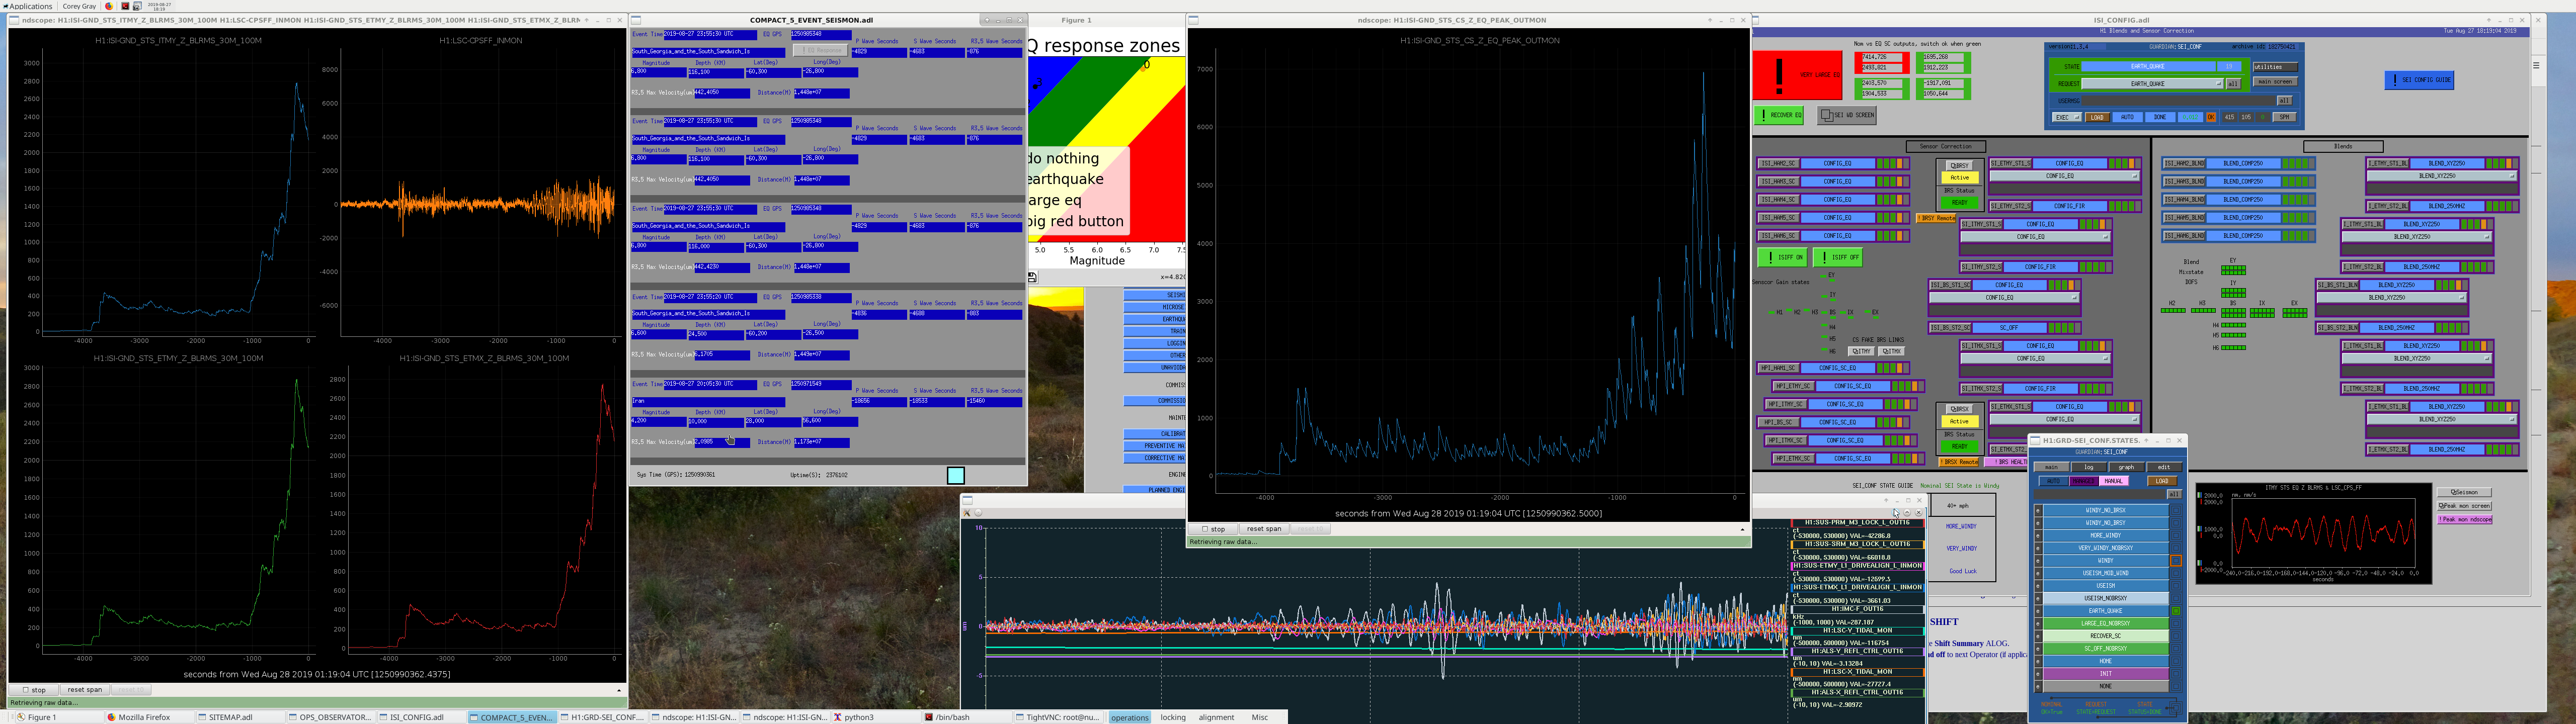Open the REQUEST EARTH_QUAKE dropdown in guardian panel
The image size is (2576, 724).
tap(2153, 84)
